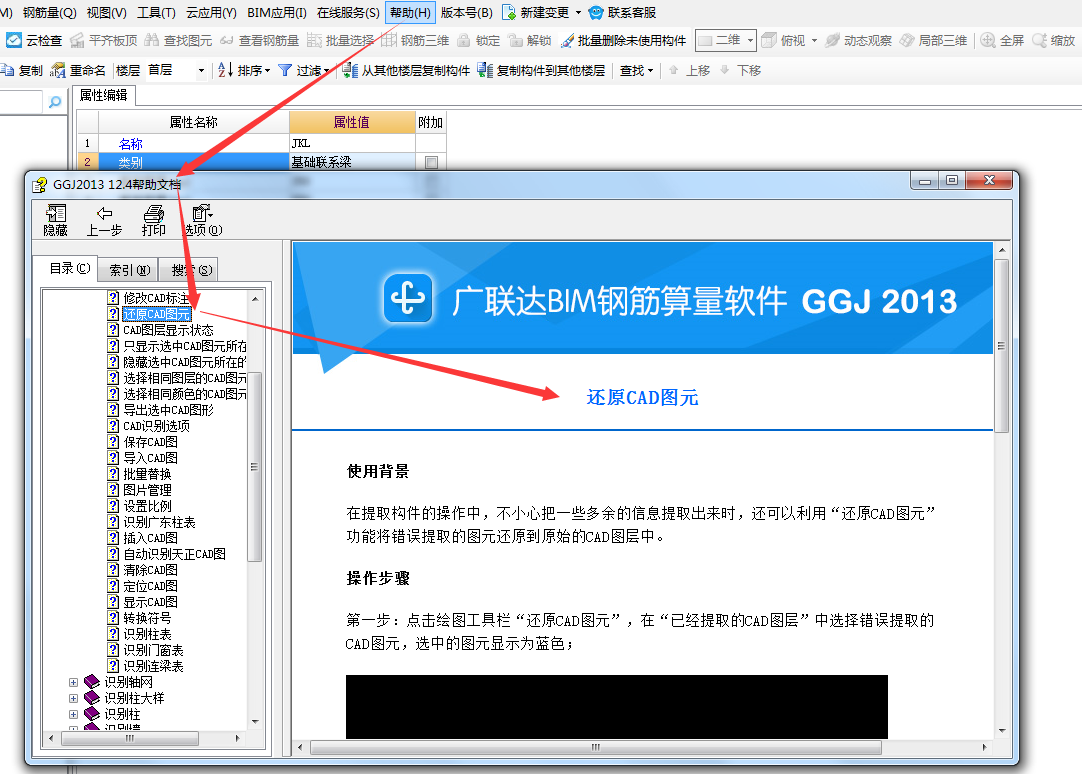Screen dimensions: 1082x774
Task: Open 排序 sort dropdown
Action: 267,70
